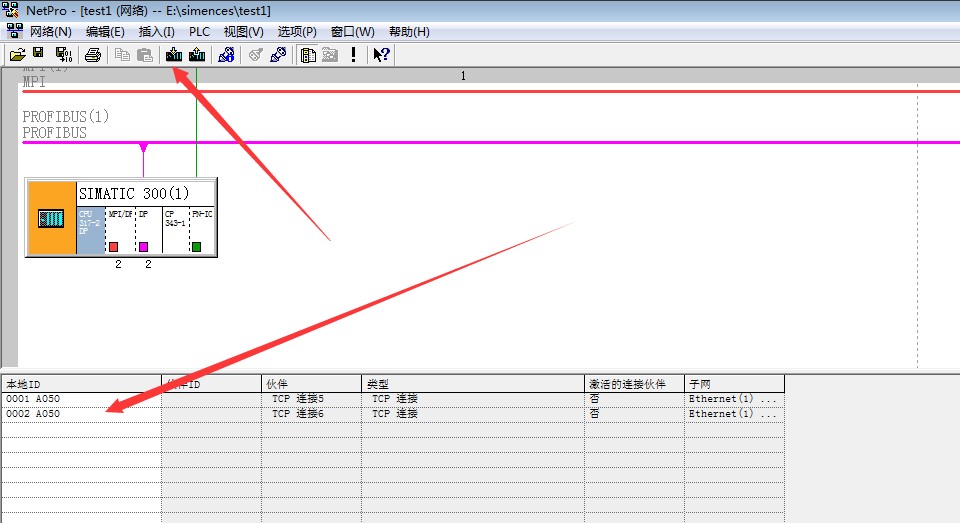
Task: Click the Save floppy disk icon
Action: tap(39, 54)
